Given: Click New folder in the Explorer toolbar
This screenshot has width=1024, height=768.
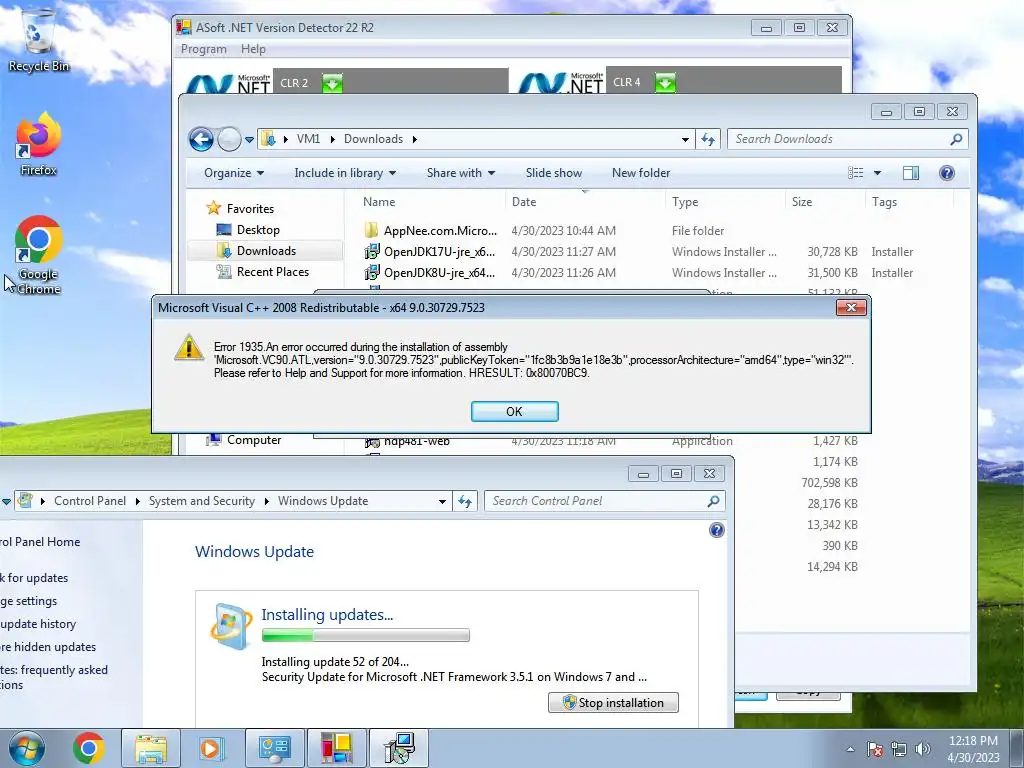Looking at the screenshot, I should (x=641, y=173).
